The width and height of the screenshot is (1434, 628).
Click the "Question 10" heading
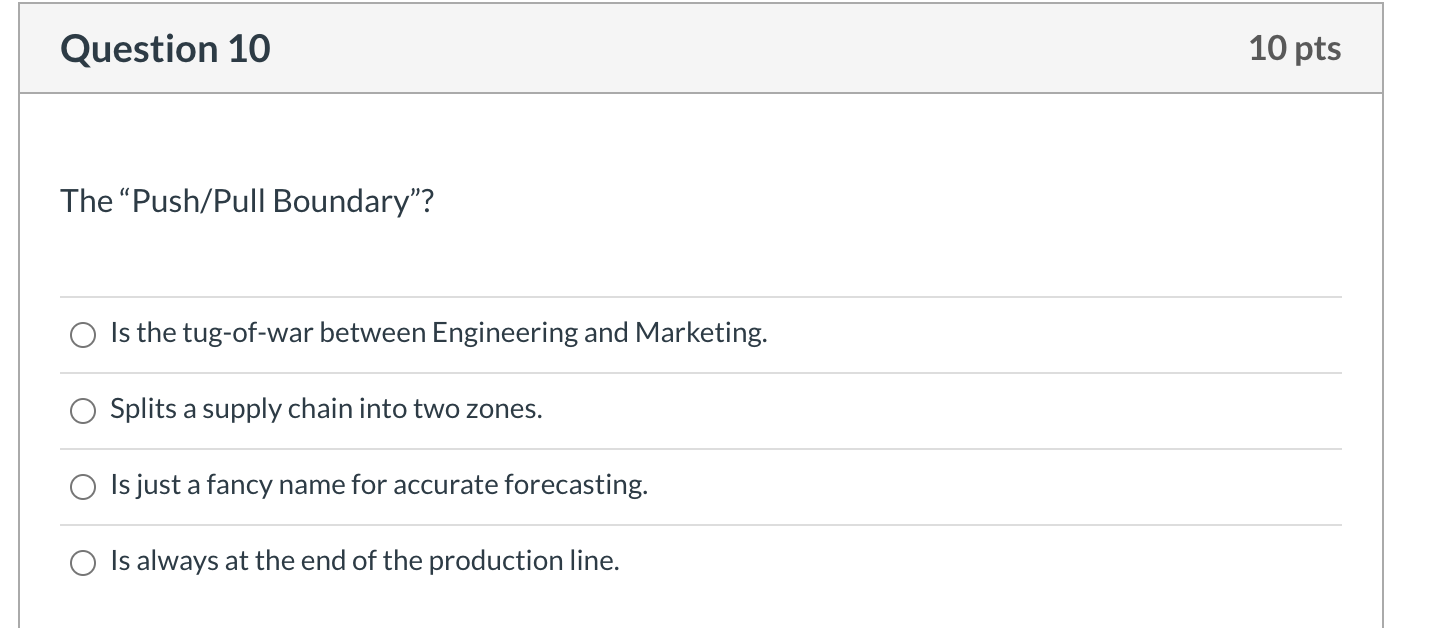coord(165,49)
